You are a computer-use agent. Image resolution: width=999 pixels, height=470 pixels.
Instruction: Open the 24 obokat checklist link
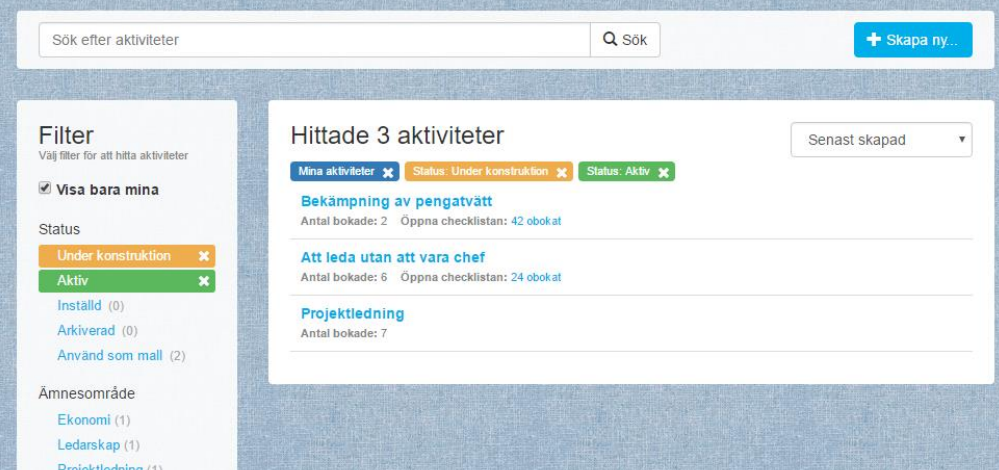pos(536,277)
